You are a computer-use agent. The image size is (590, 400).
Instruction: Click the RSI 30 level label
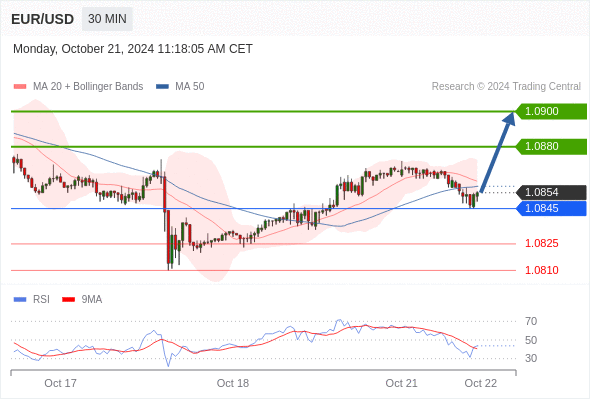click(x=531, y=358)
